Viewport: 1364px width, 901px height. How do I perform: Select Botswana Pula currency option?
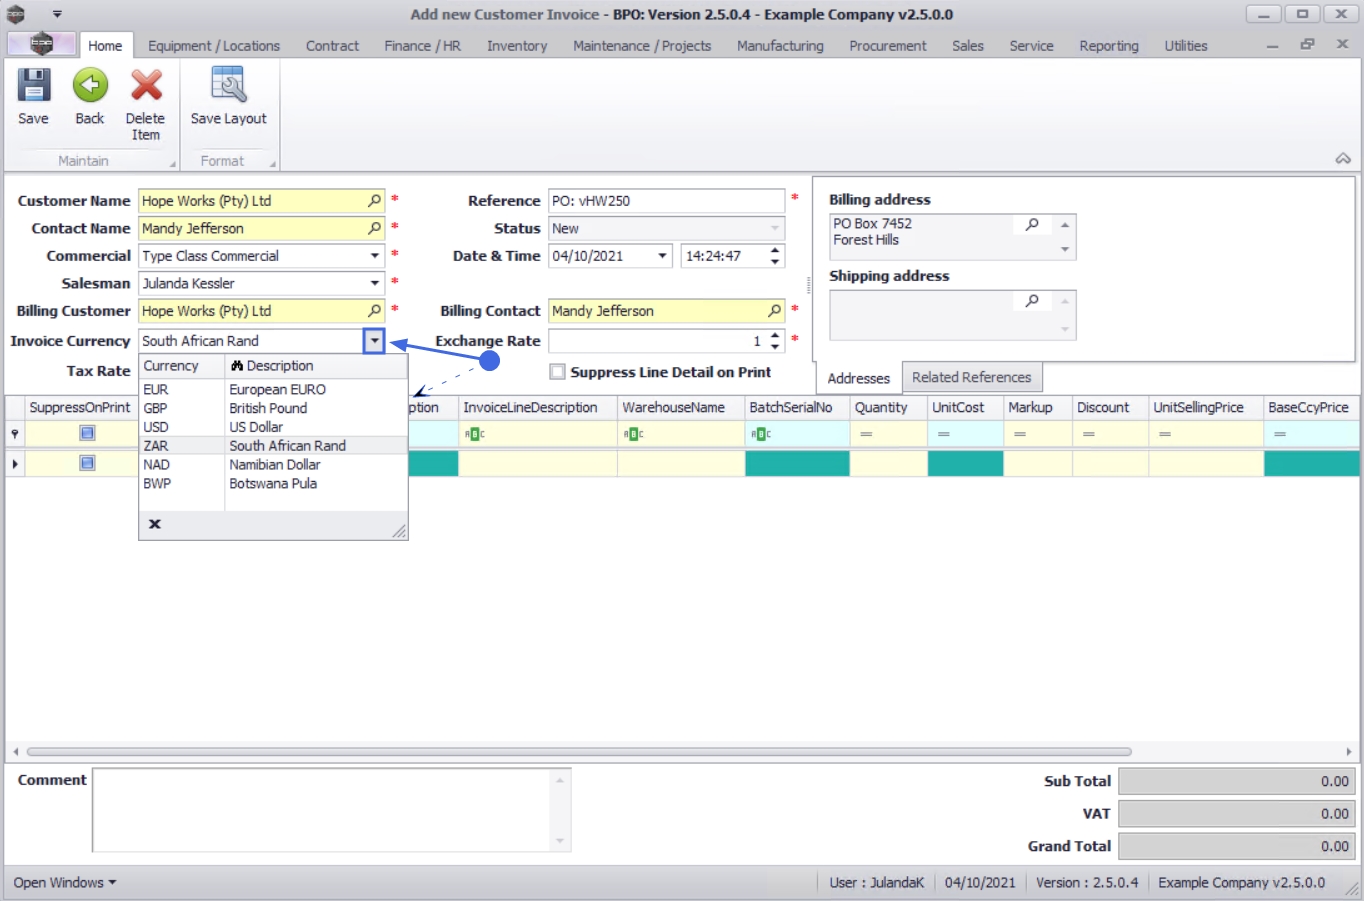273,484
